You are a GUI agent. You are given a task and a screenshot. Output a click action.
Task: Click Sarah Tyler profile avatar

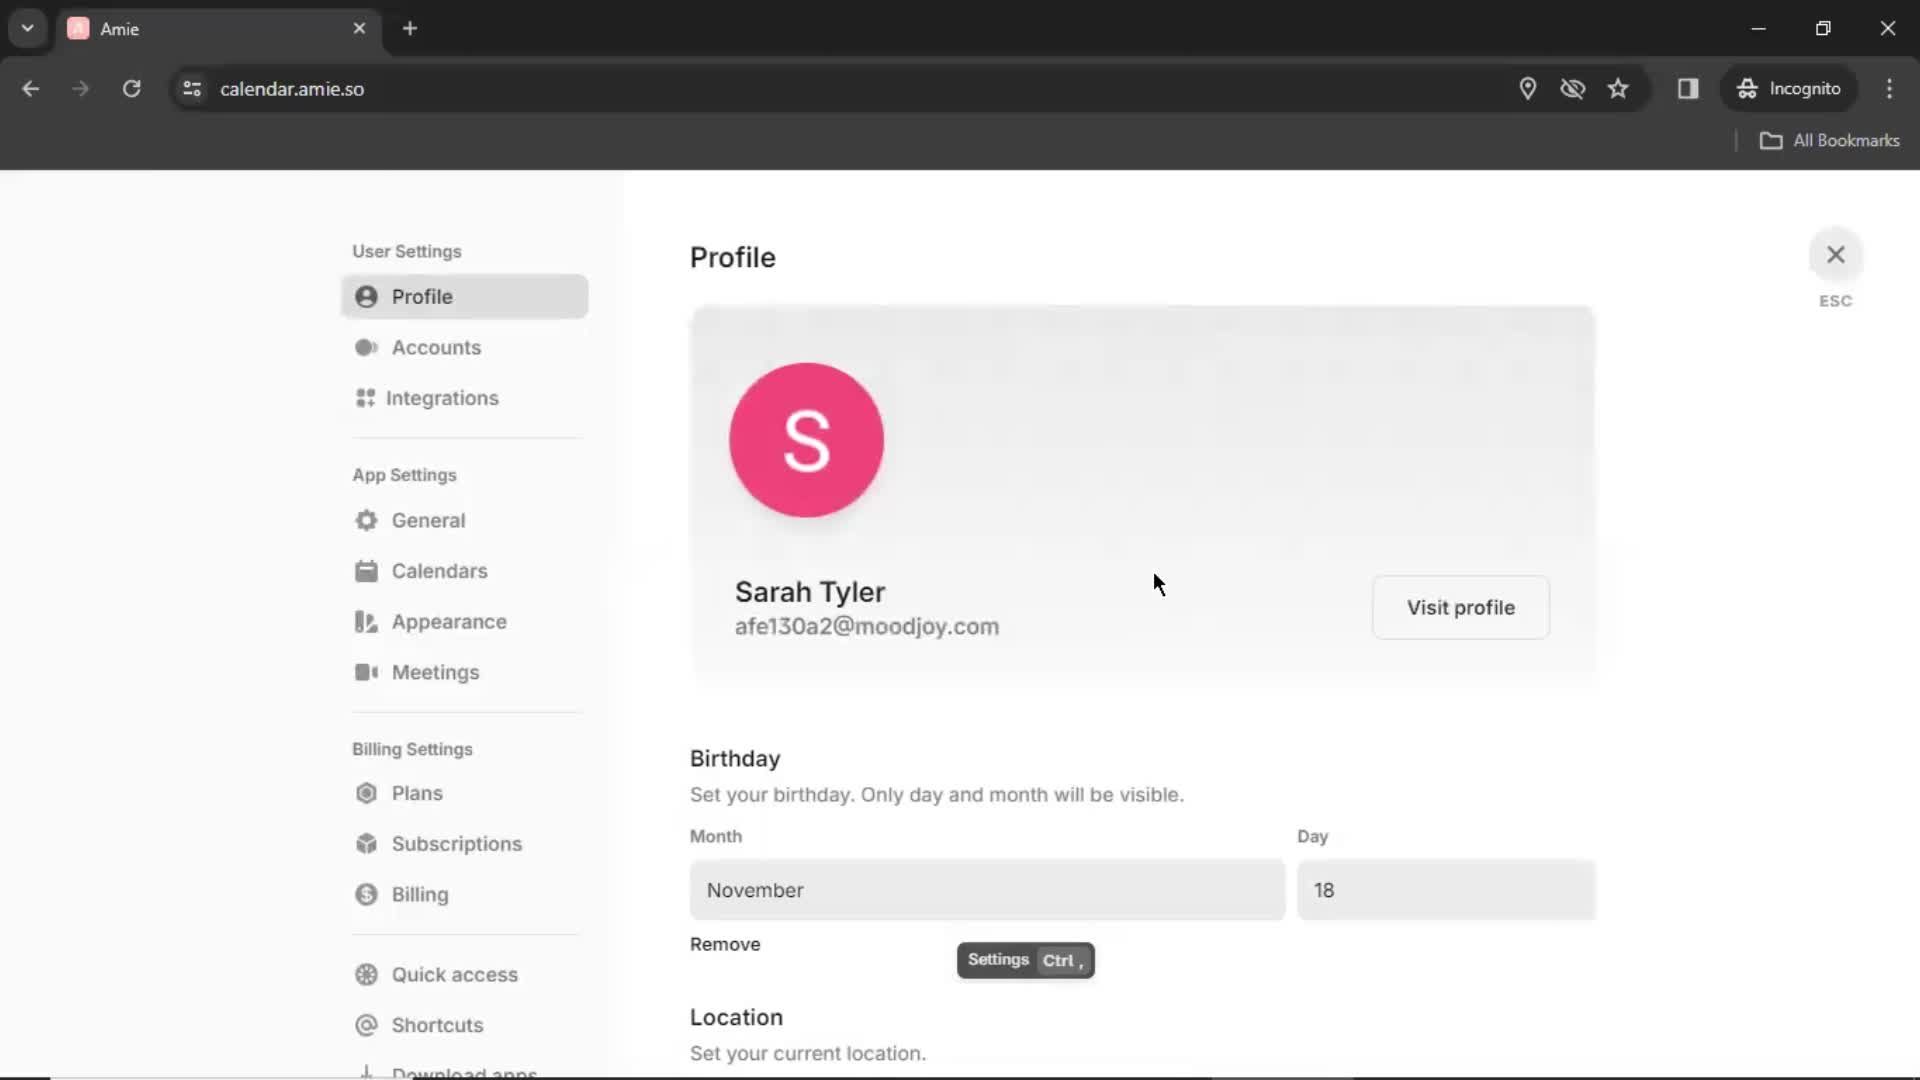tap(808, 440)
